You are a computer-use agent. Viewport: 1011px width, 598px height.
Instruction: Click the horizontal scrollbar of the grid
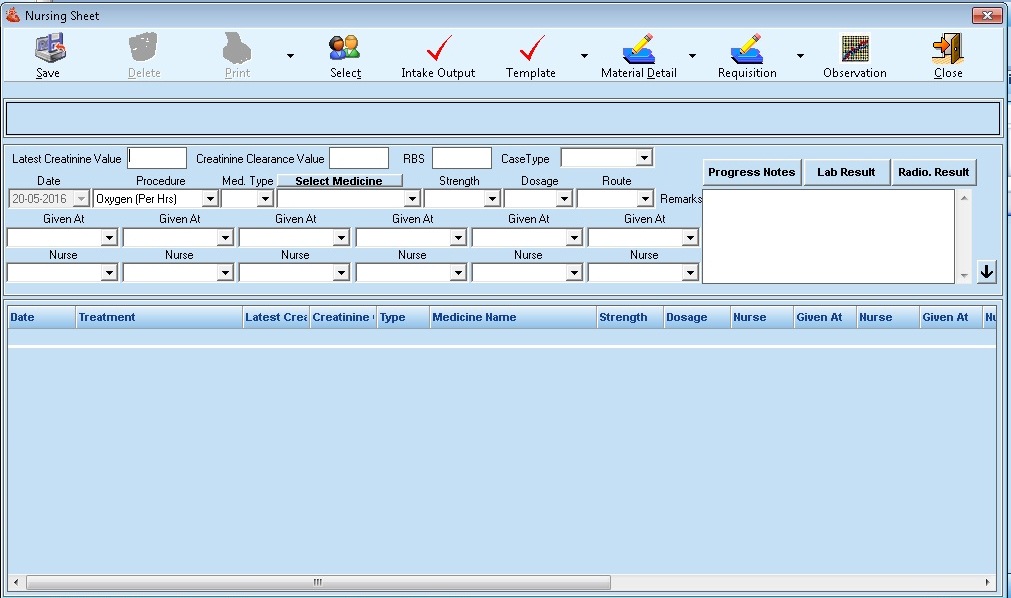(318, 582)
